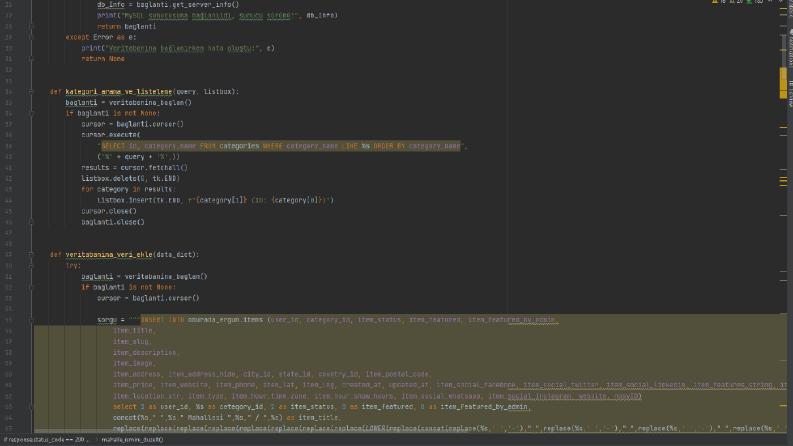Click the 'item_slug,' line in query
The image size is (793, 446).
pyautogui.click(x=133, y=342)
